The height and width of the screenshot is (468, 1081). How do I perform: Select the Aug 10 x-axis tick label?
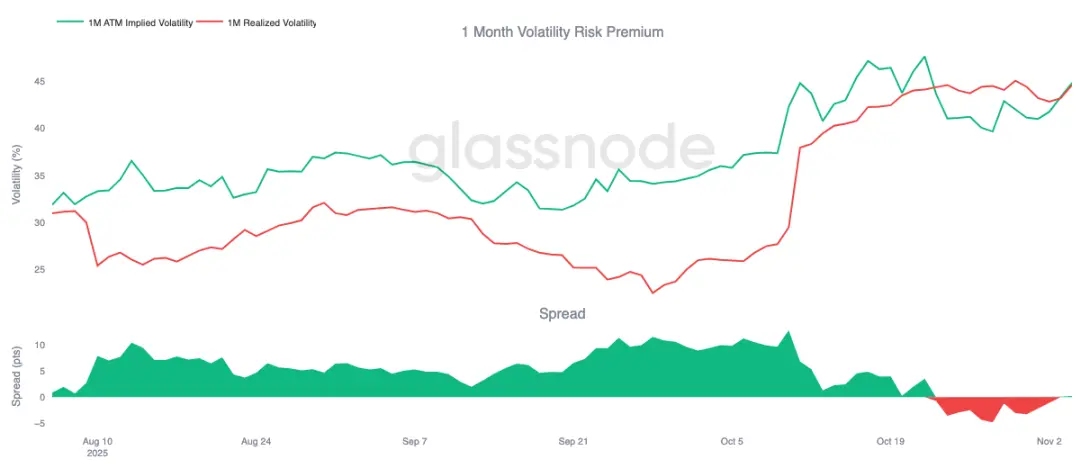(97, 440)
